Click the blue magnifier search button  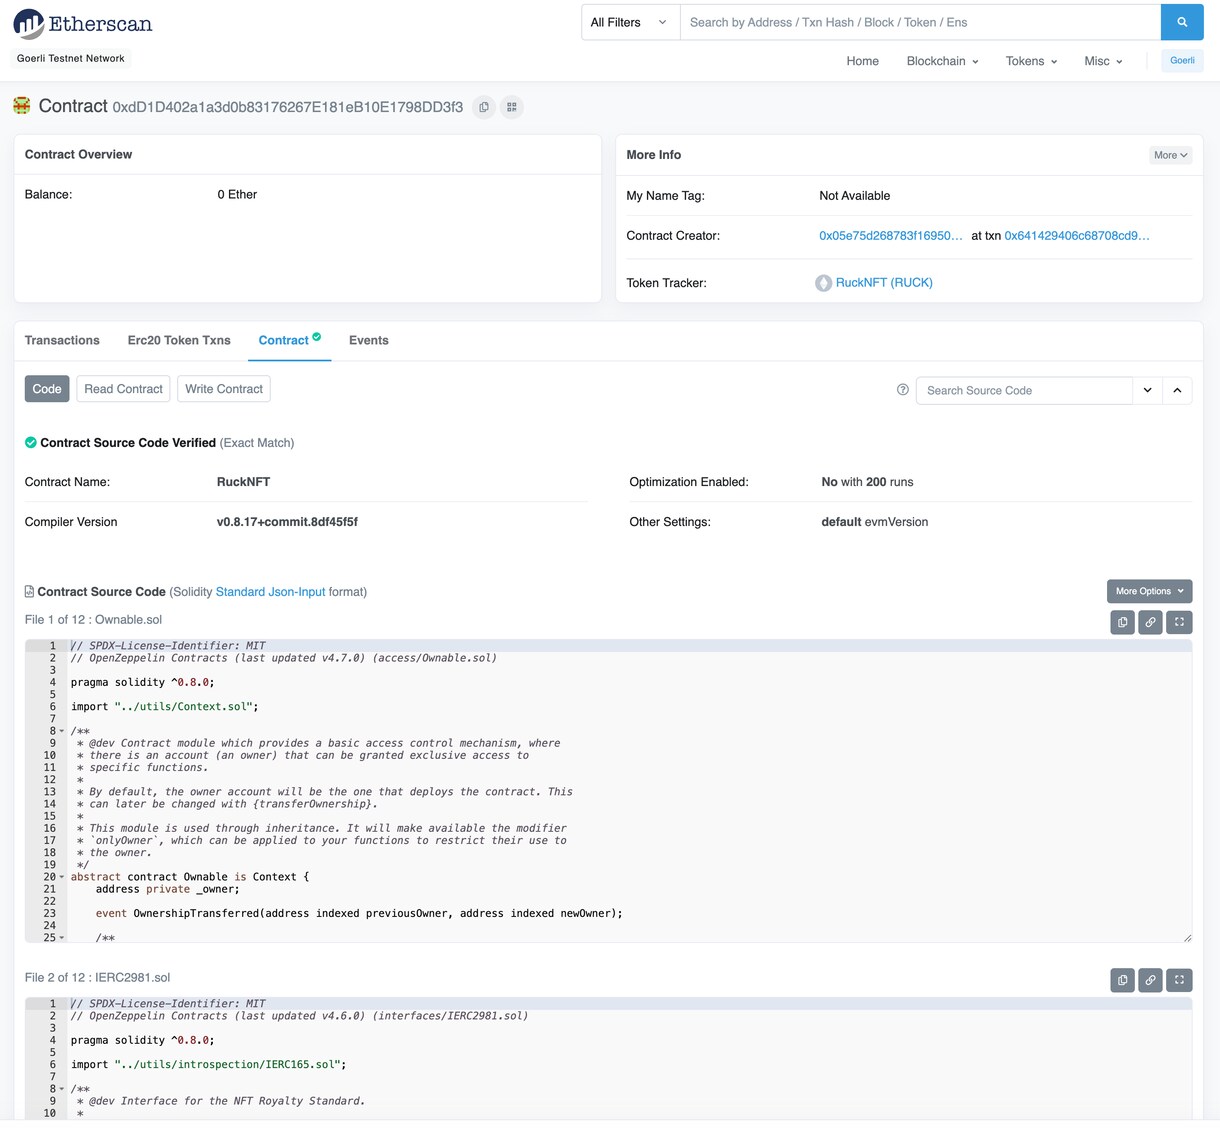click(1182, 22)
